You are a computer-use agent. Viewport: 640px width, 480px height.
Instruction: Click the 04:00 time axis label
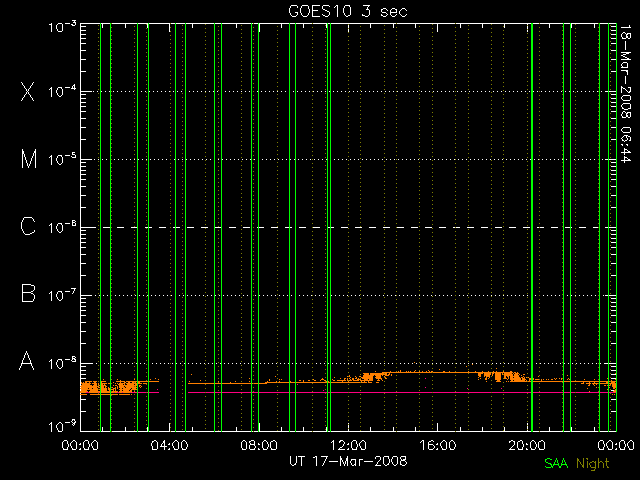click(x=169, y=445)
